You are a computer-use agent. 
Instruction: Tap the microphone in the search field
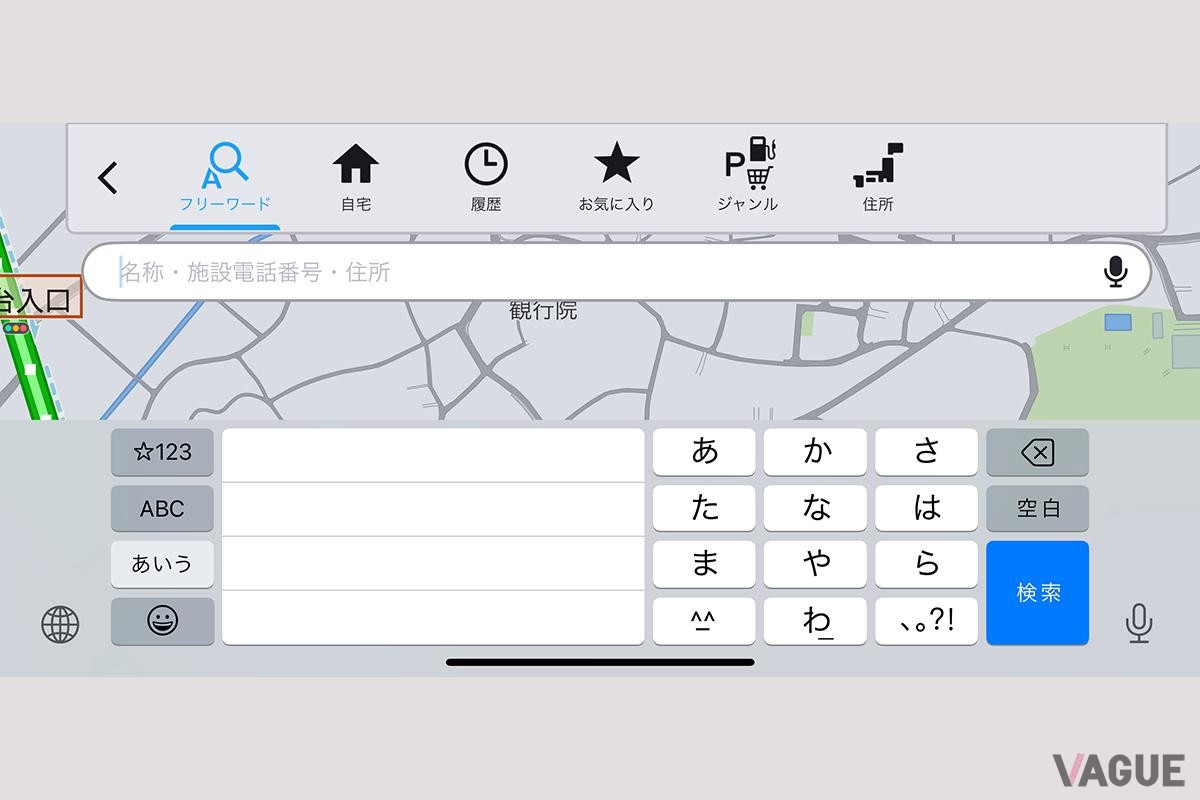pos(1116,271)
